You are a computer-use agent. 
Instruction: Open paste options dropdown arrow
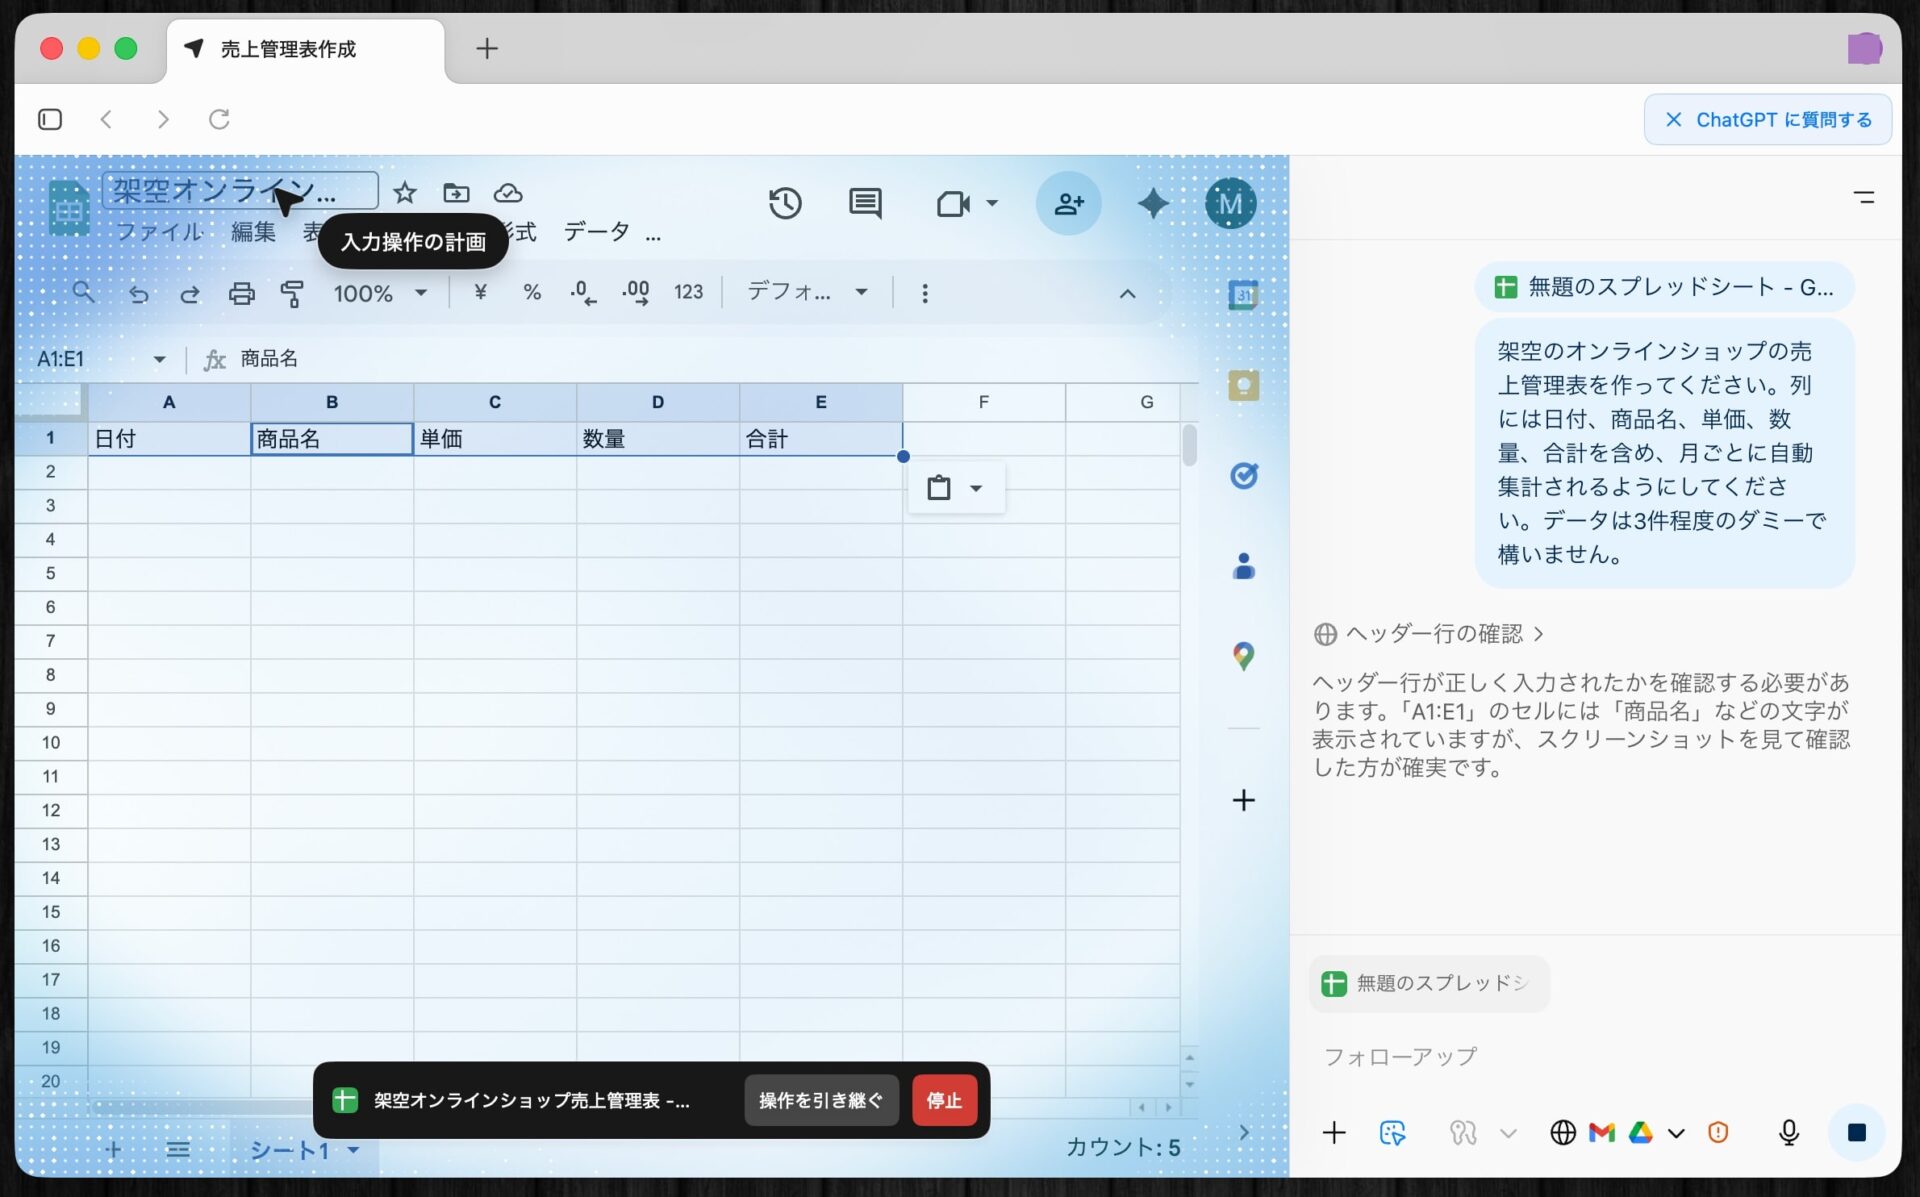click(976, 488)
